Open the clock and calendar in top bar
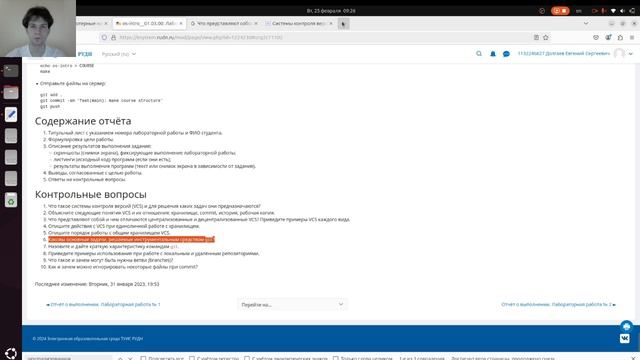Viewport: 640px width, 360px height. coord(331,11)
